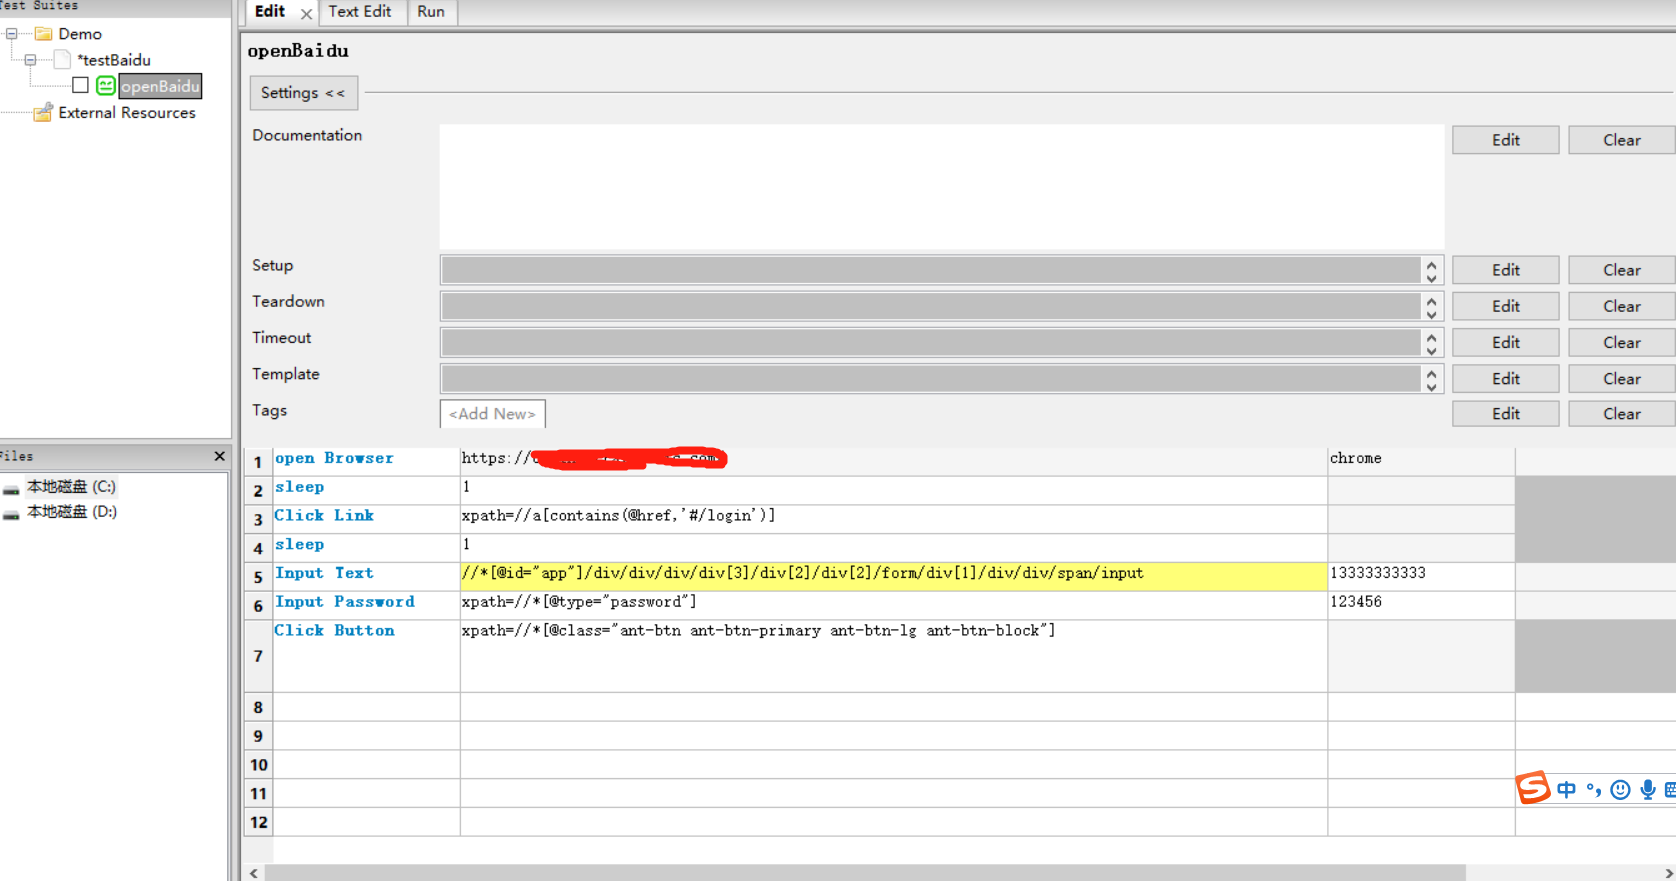Viewport: 1676px width, 881px height.
Task: Click the Template input field
Action: point(931,379)
